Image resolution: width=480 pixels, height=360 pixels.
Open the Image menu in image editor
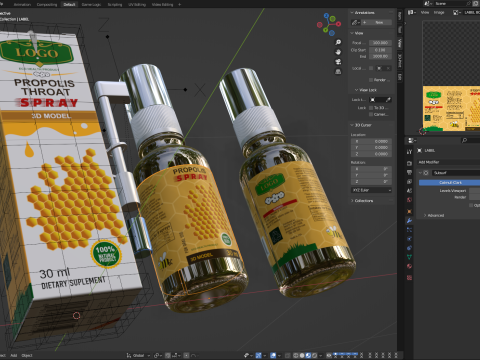pos(439,12)
